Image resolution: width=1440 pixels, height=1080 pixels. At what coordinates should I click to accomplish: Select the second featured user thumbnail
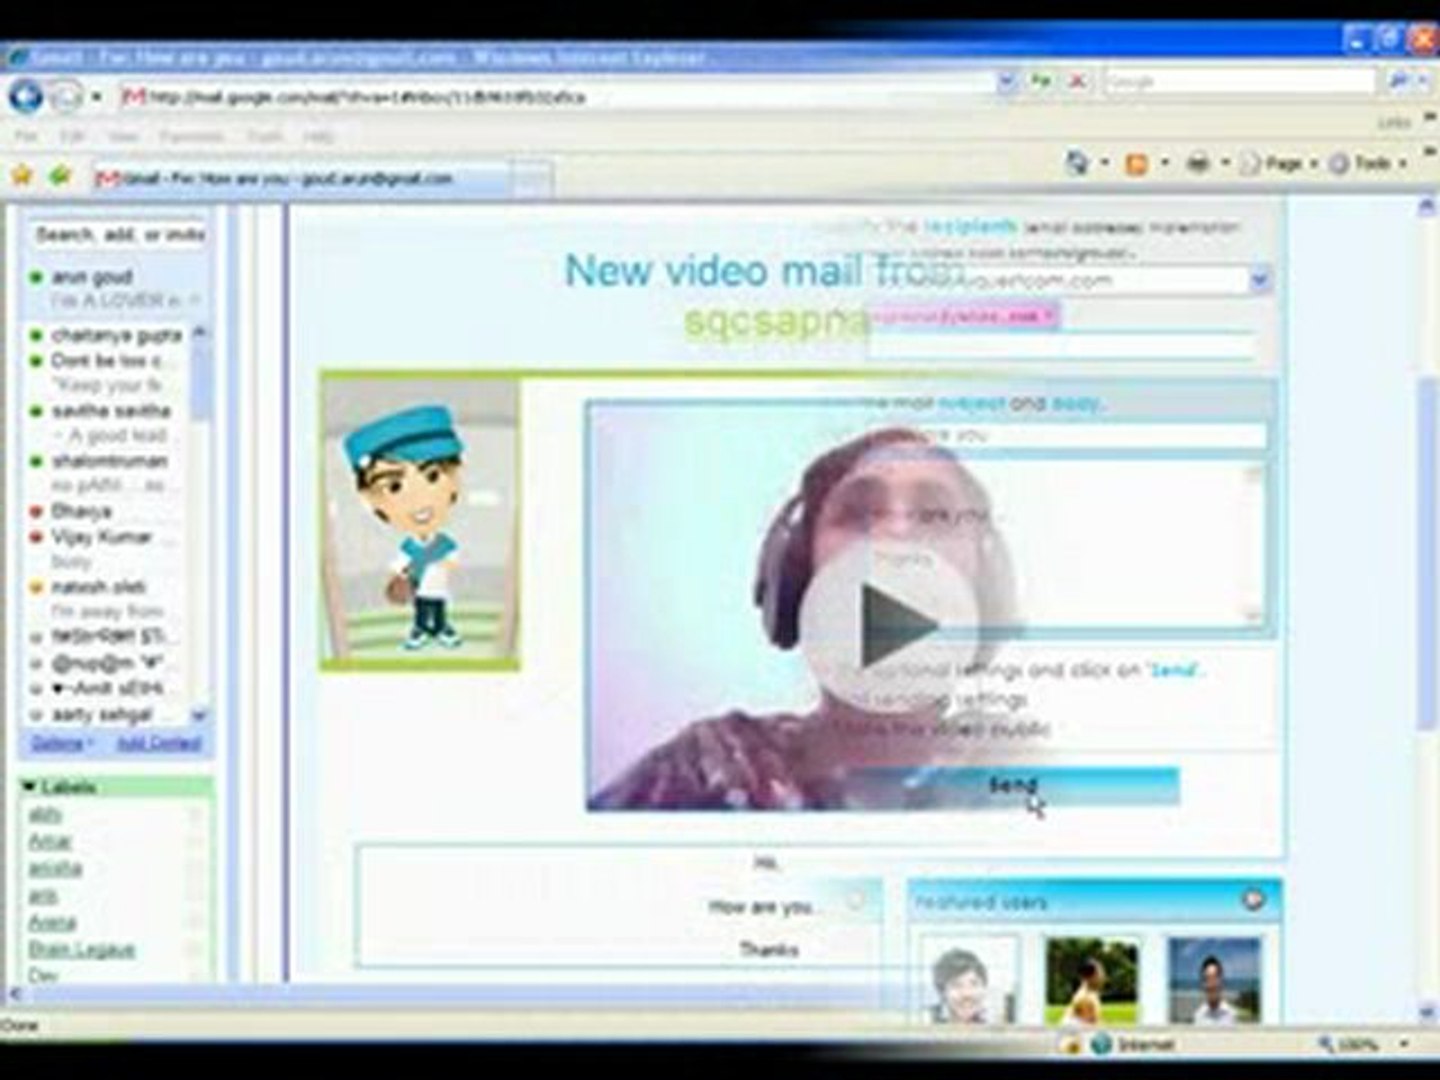pyautogui.click(x=1091, y=980)
